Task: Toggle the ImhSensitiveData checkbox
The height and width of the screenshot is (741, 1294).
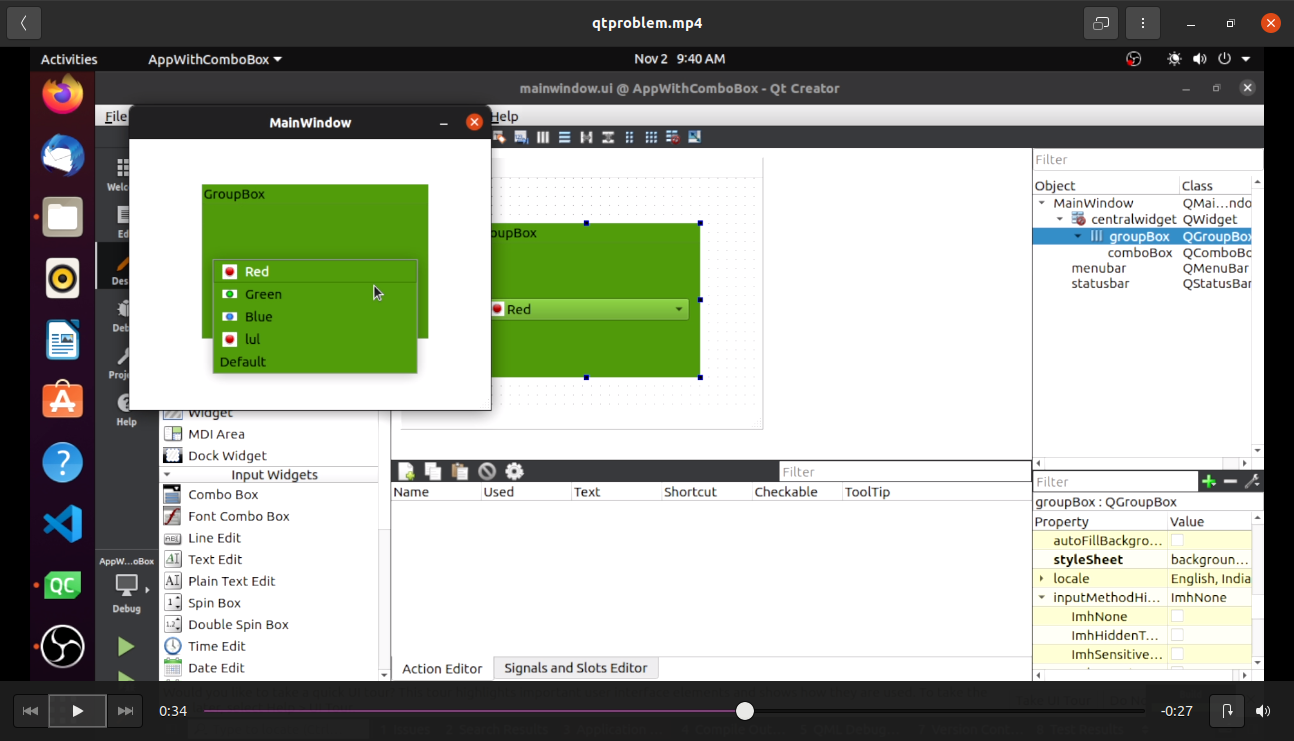Action: click(1177, 655)
